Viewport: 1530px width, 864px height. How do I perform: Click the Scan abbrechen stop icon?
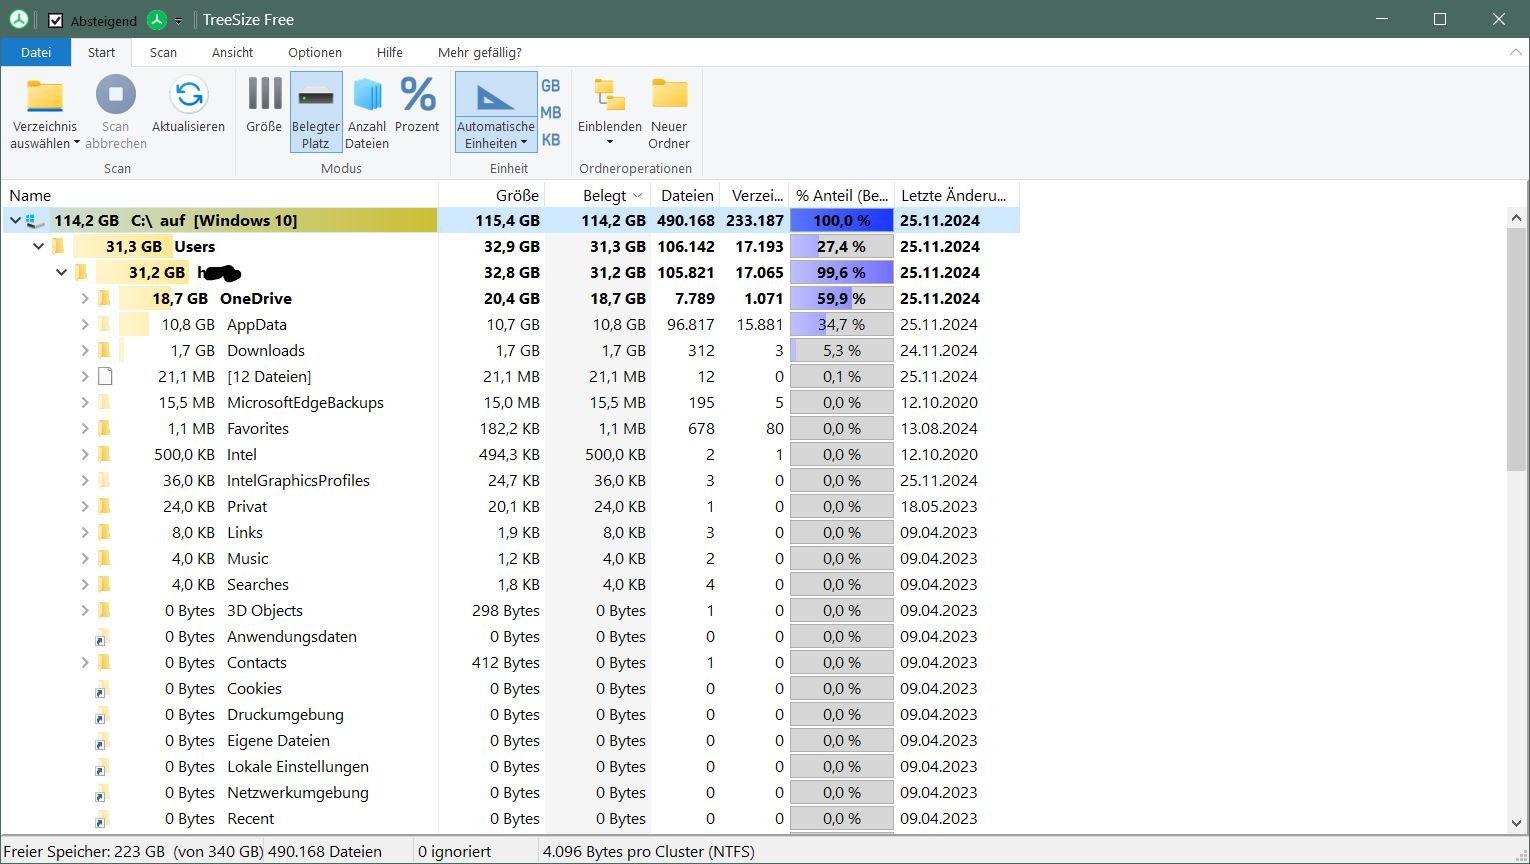pos(115,96)
